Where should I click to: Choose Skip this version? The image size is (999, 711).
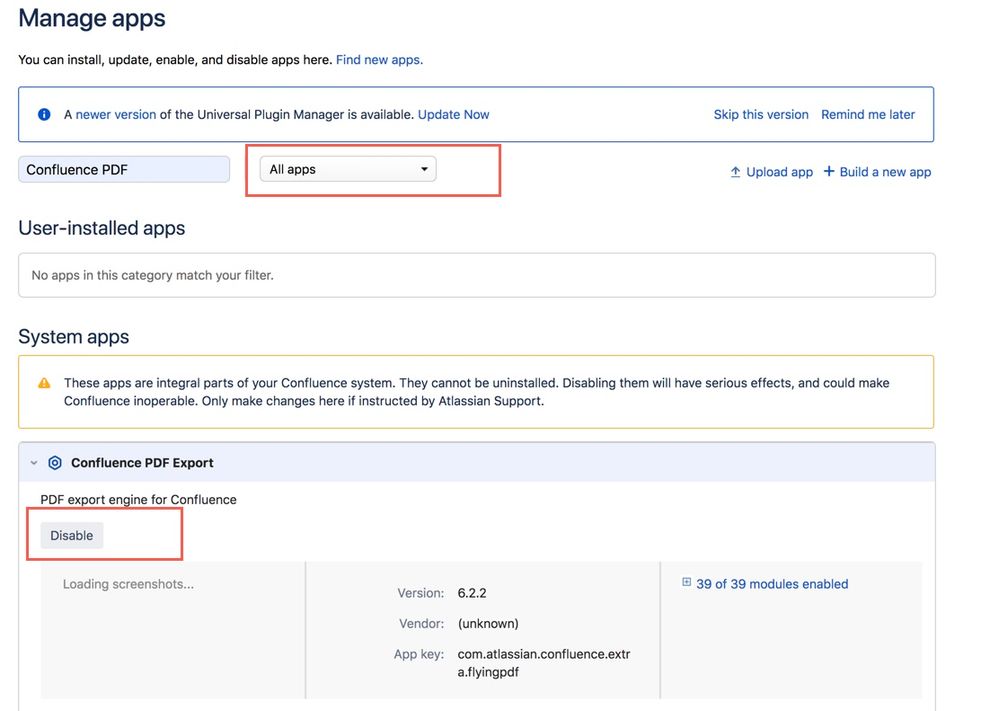(x=761, y=115)
